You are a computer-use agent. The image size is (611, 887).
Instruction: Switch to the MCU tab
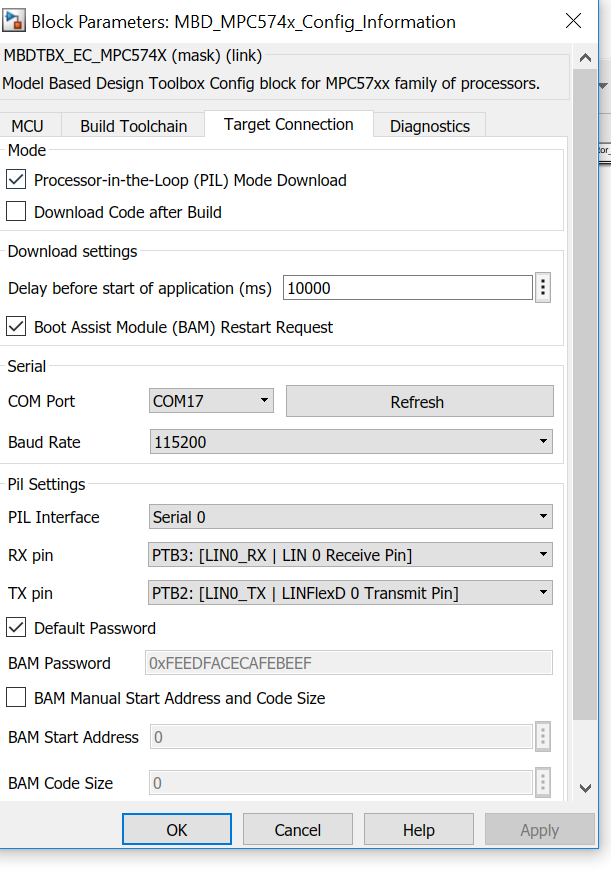click(27, 126)
